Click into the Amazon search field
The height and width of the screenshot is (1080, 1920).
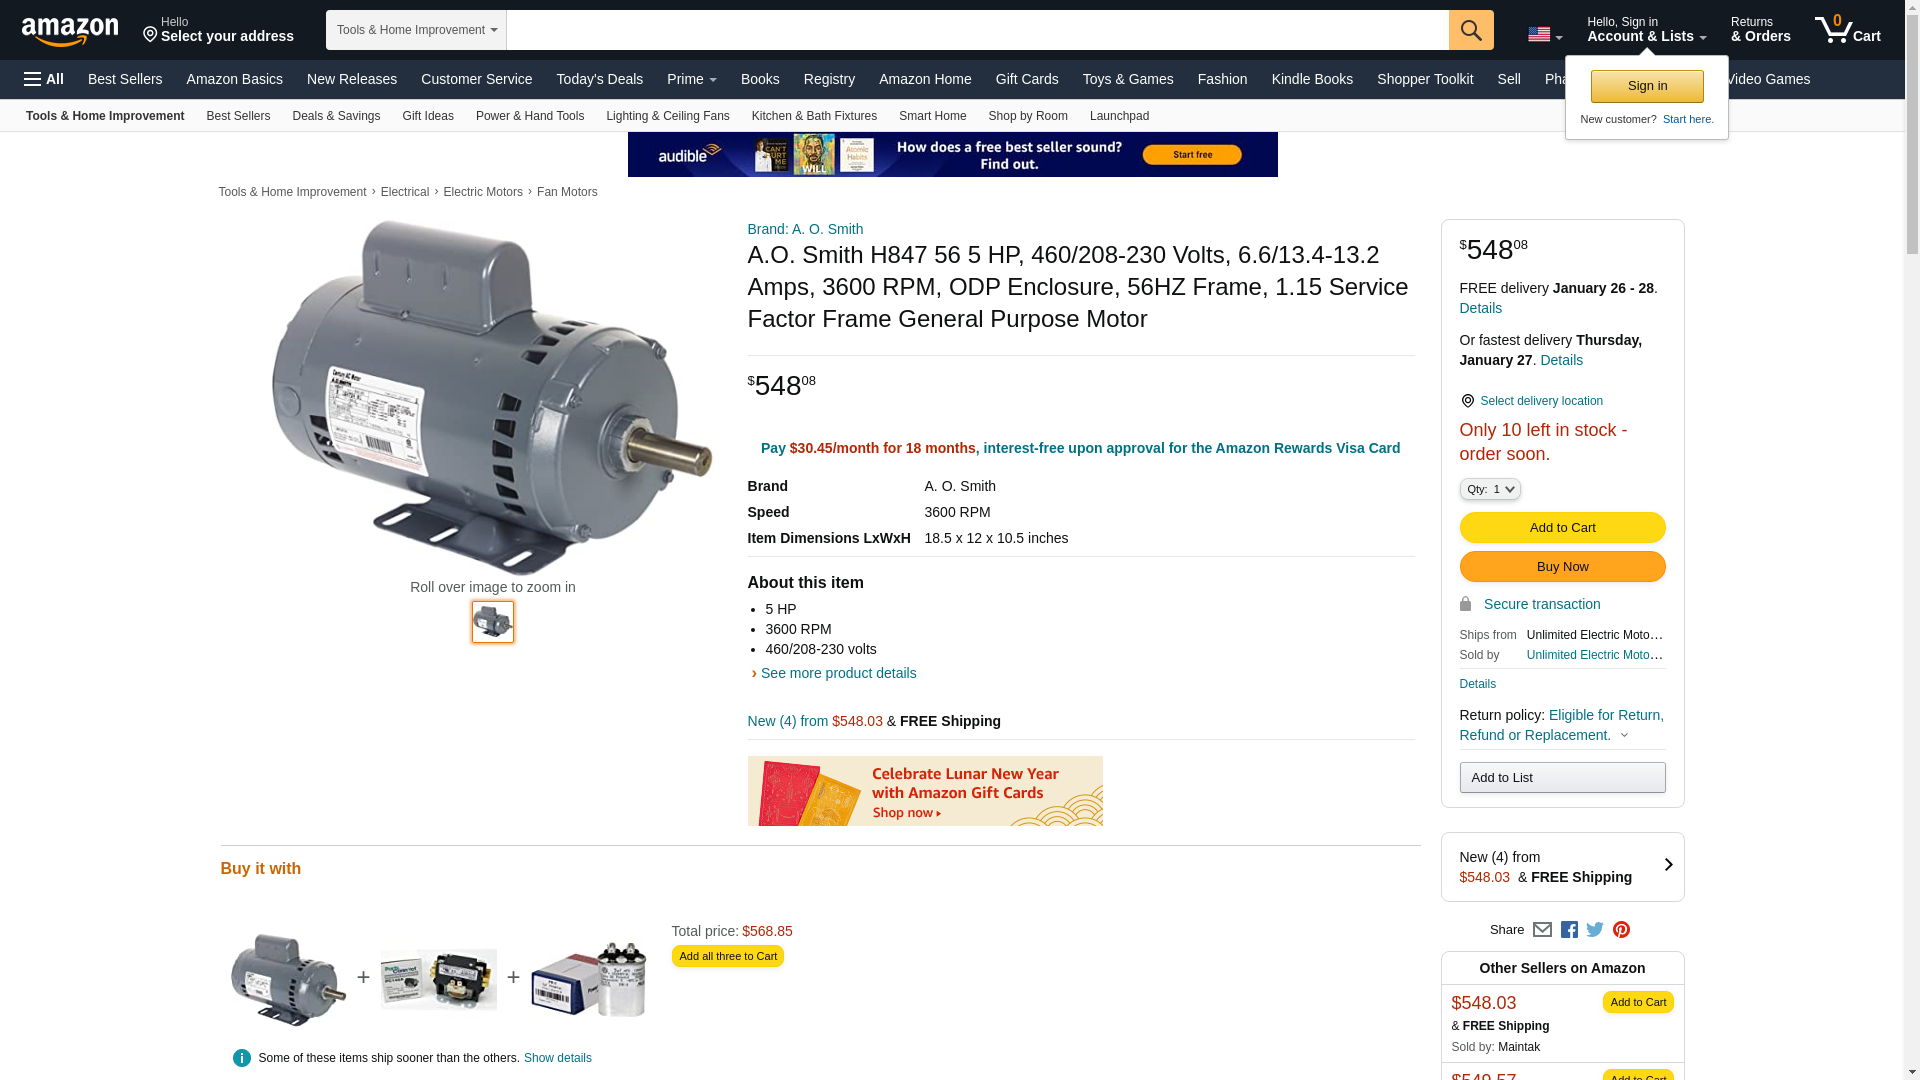[x=977, y=30]
